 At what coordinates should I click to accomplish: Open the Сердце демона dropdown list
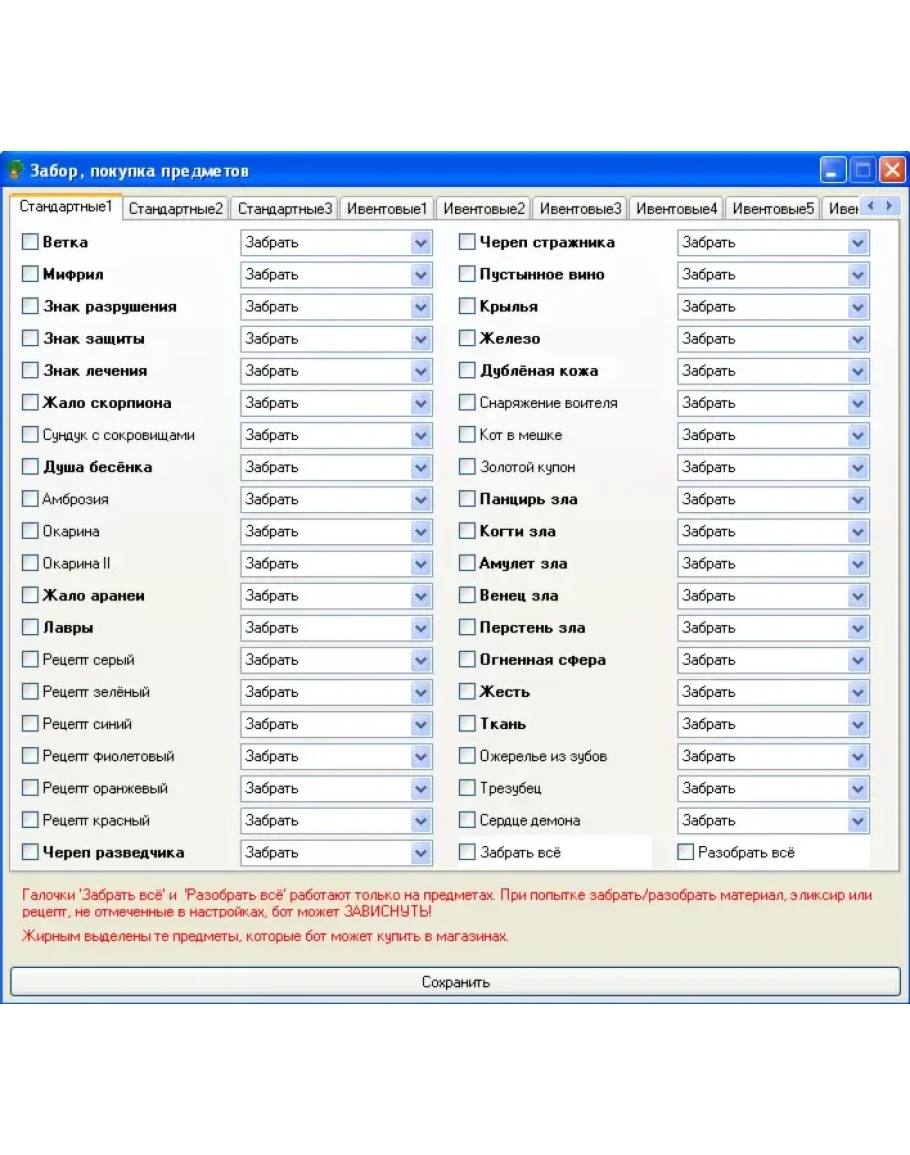(858, 820)
